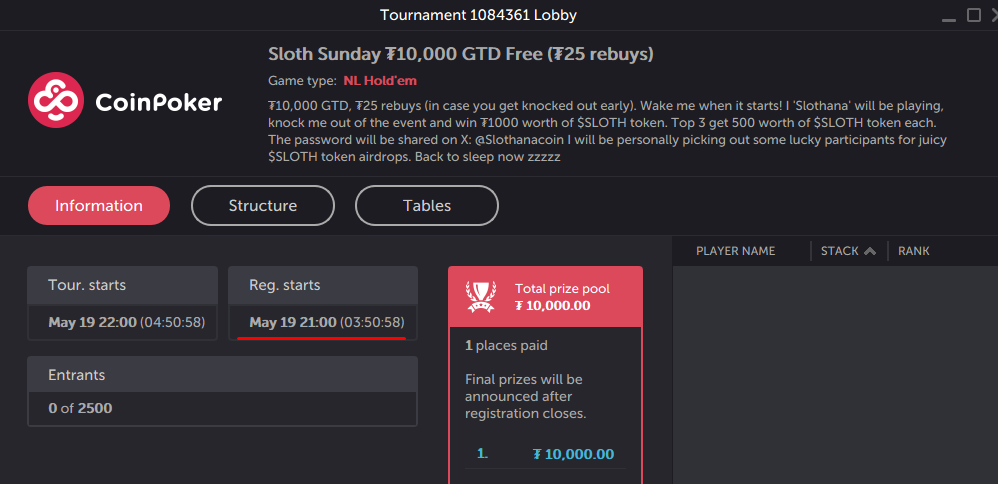Viewport: 998px width, 484px height.
Task: Select the NL Hold'em game type text
Action: click(380, 81)
